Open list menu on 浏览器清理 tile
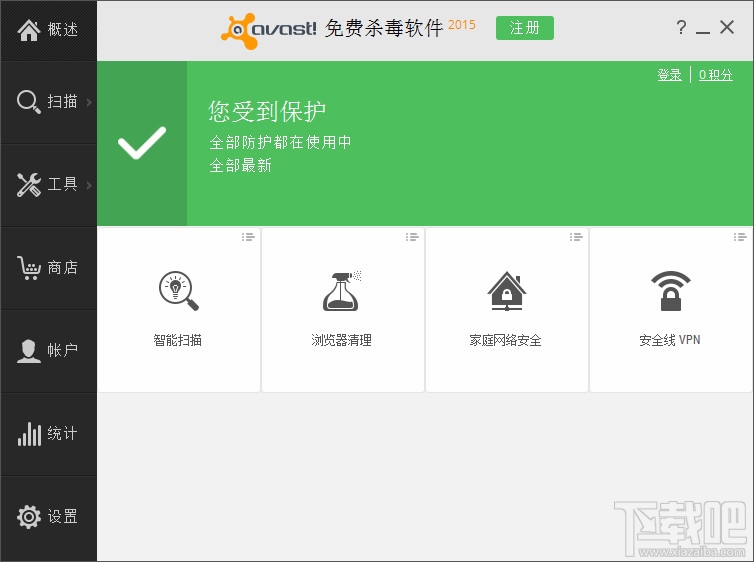 click(412, 237)
